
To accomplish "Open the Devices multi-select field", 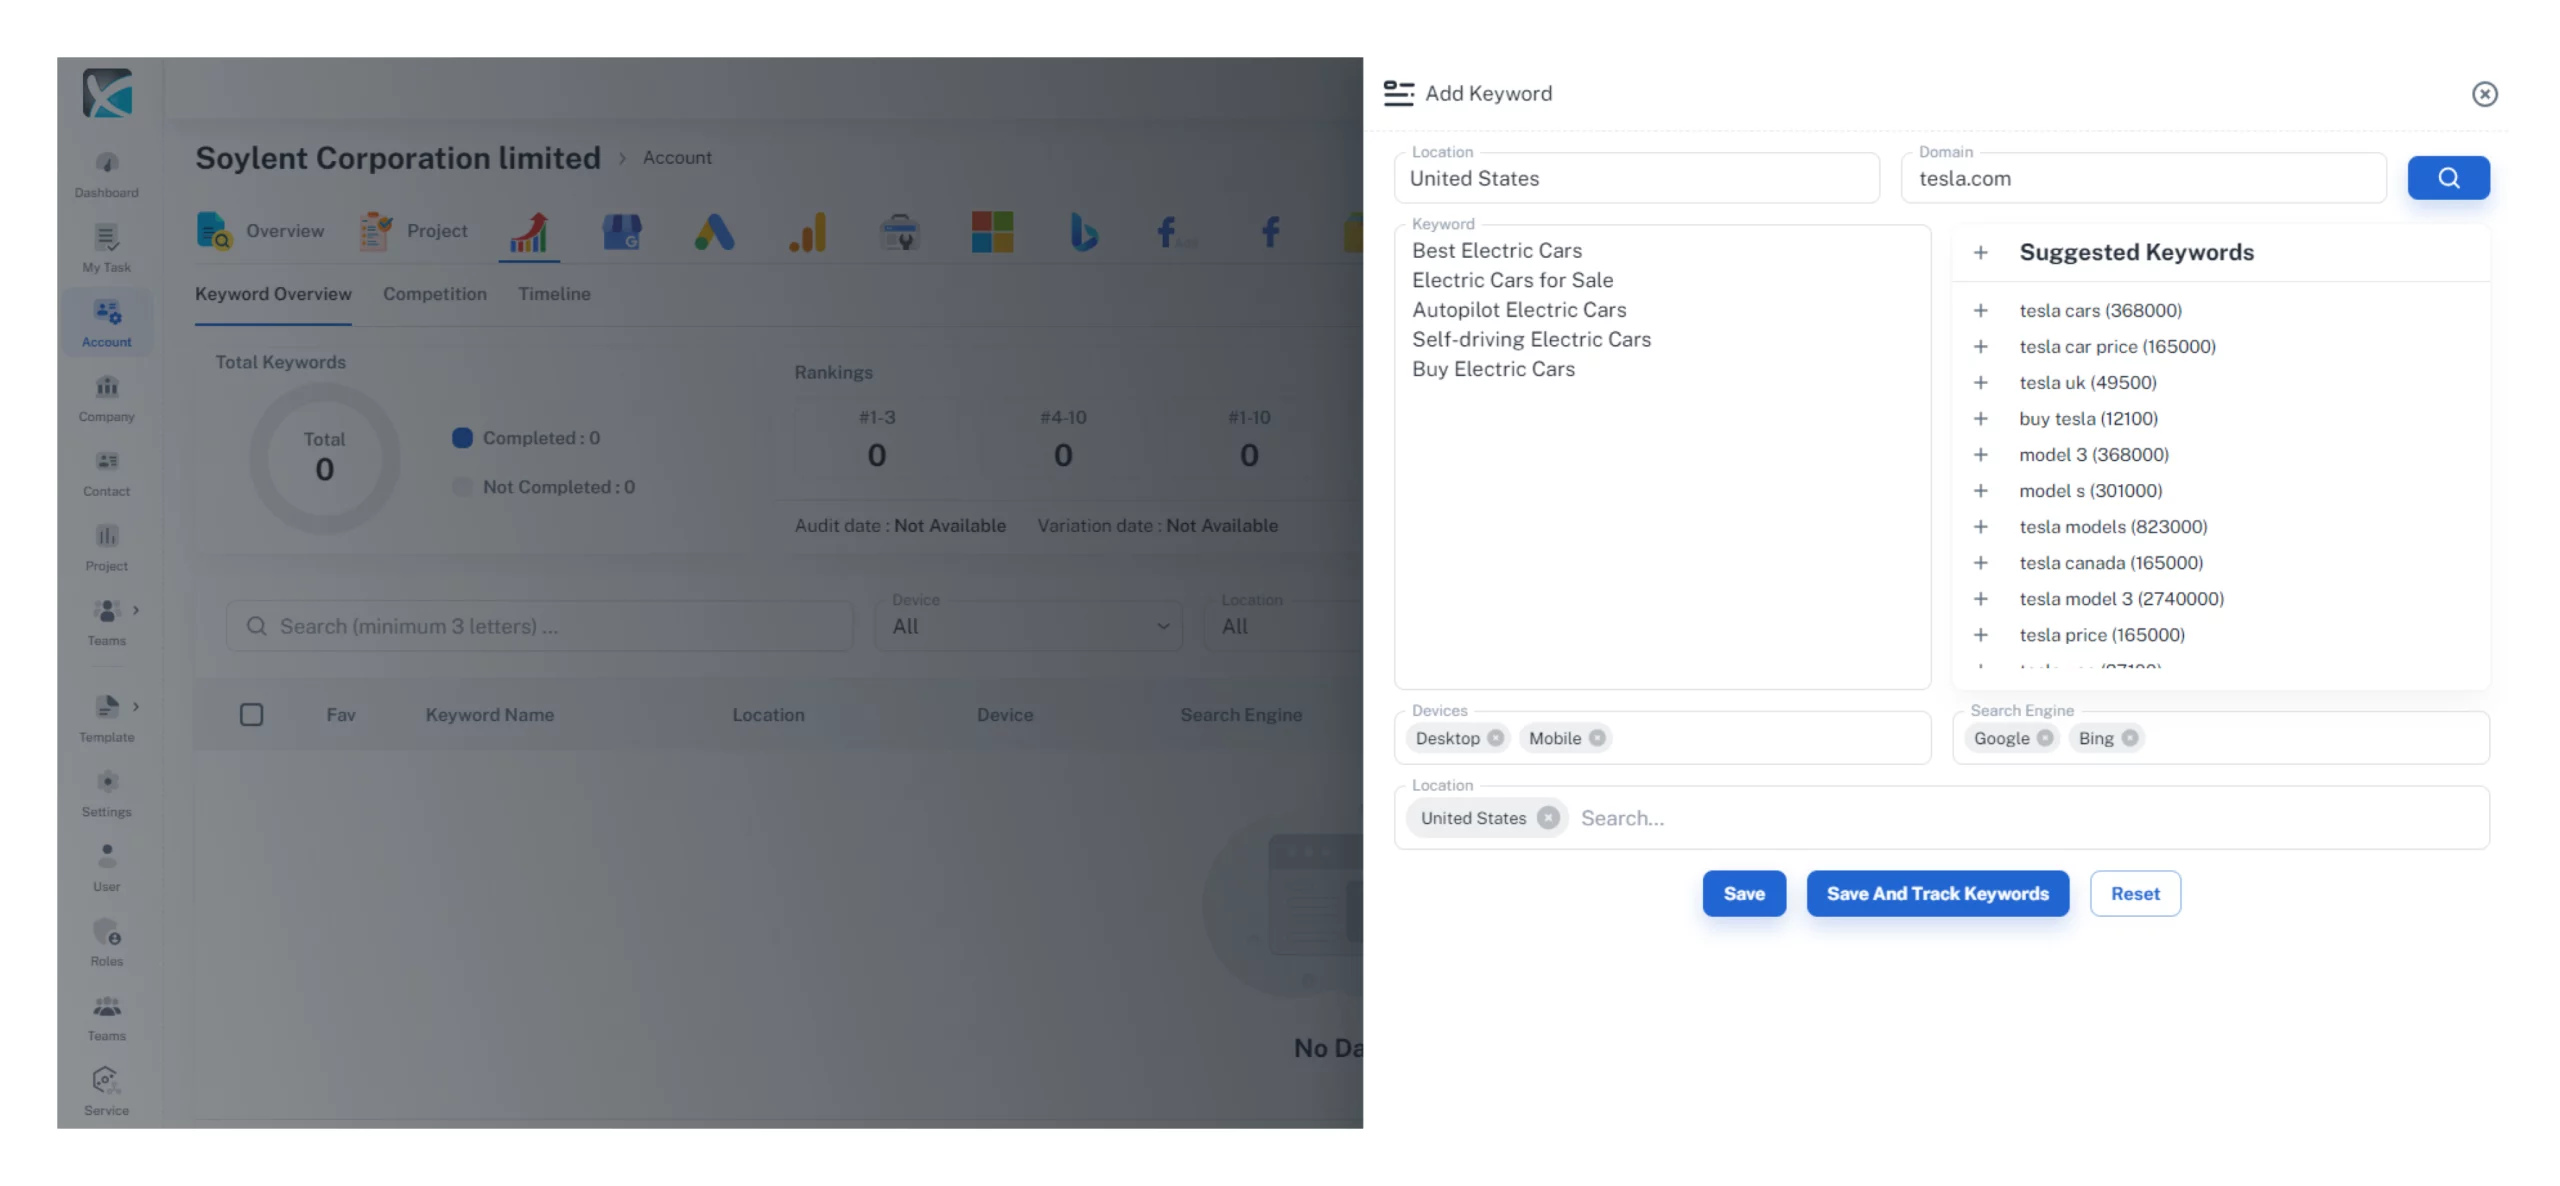I will click(x=1663, y=738).
